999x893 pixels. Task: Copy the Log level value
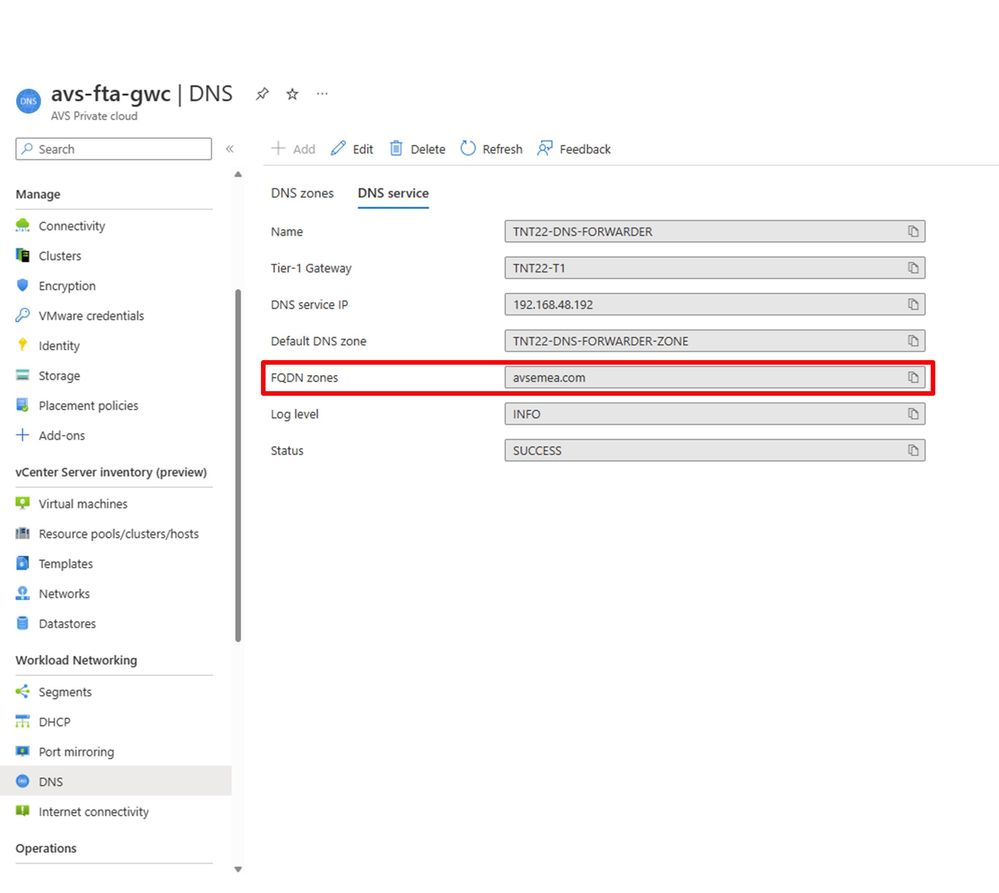pos(912,414)
